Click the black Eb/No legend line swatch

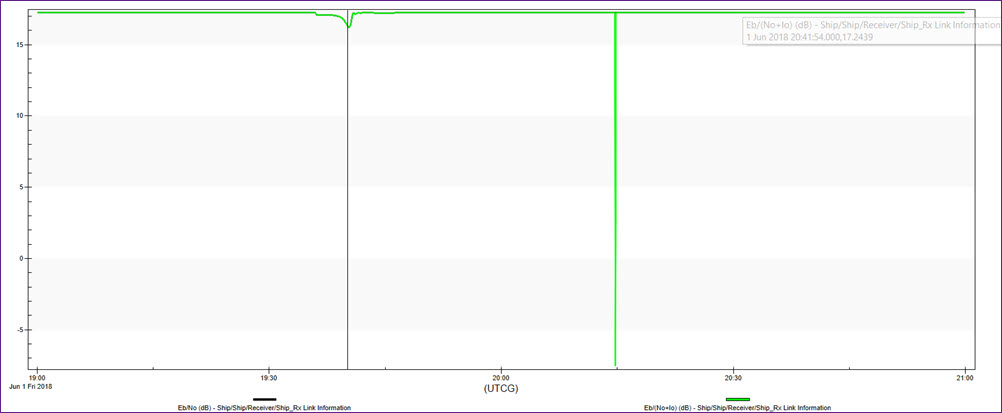[264, 399]
